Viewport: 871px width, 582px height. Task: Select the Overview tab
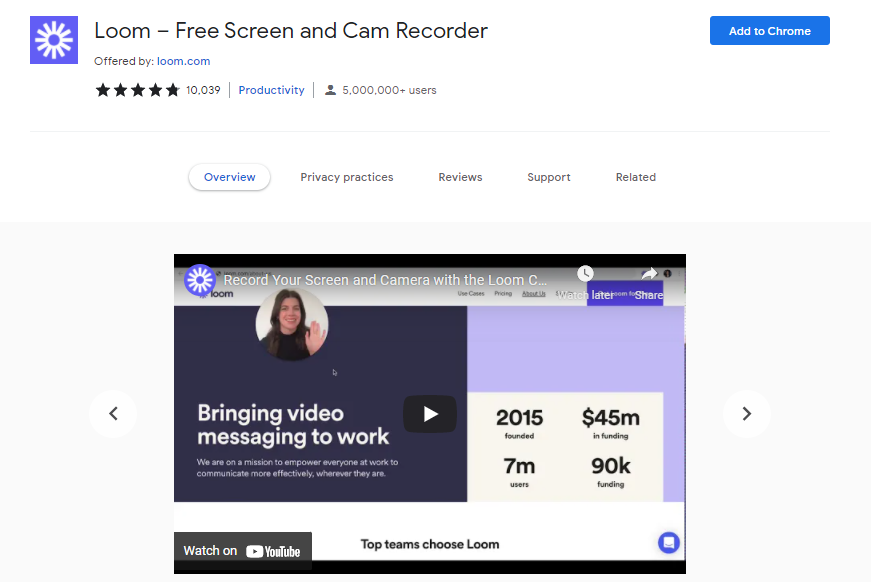pyautogui.click(x=230, y=177)
